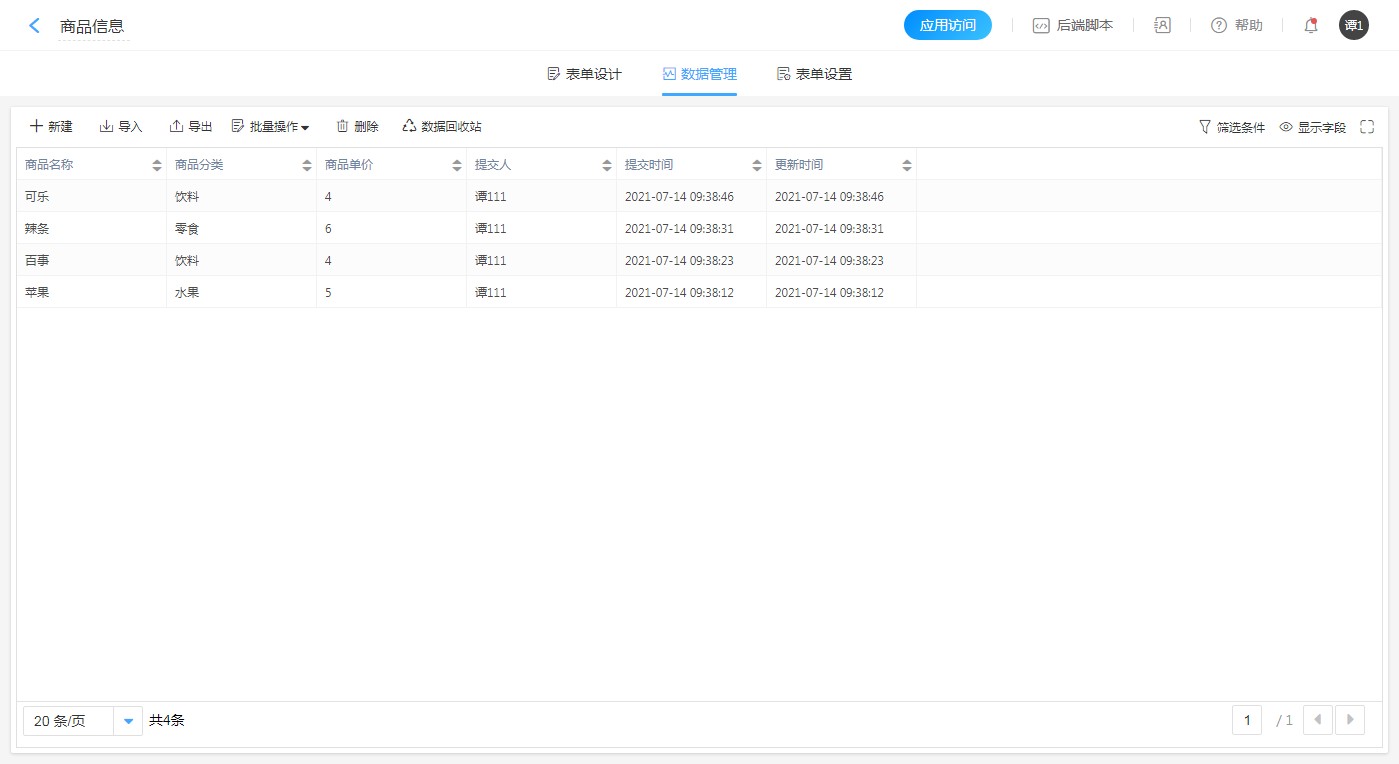Toggle fullscreen table view icon
Image resolution: width=1399 pixels, height=764 pixels.
click(x=1367, y=127)
